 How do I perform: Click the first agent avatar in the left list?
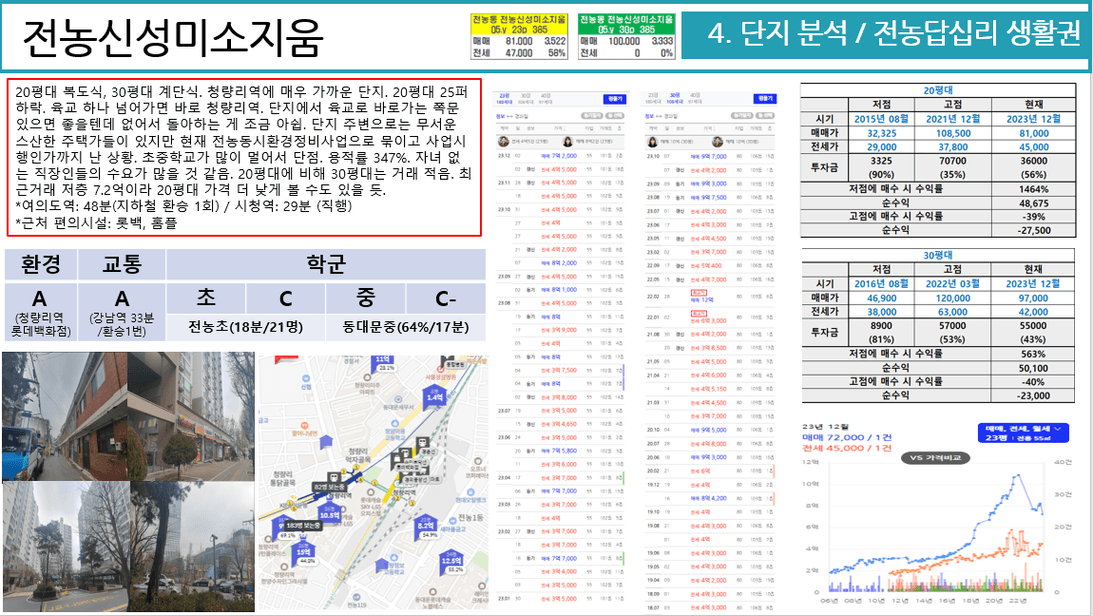point(503,141)
